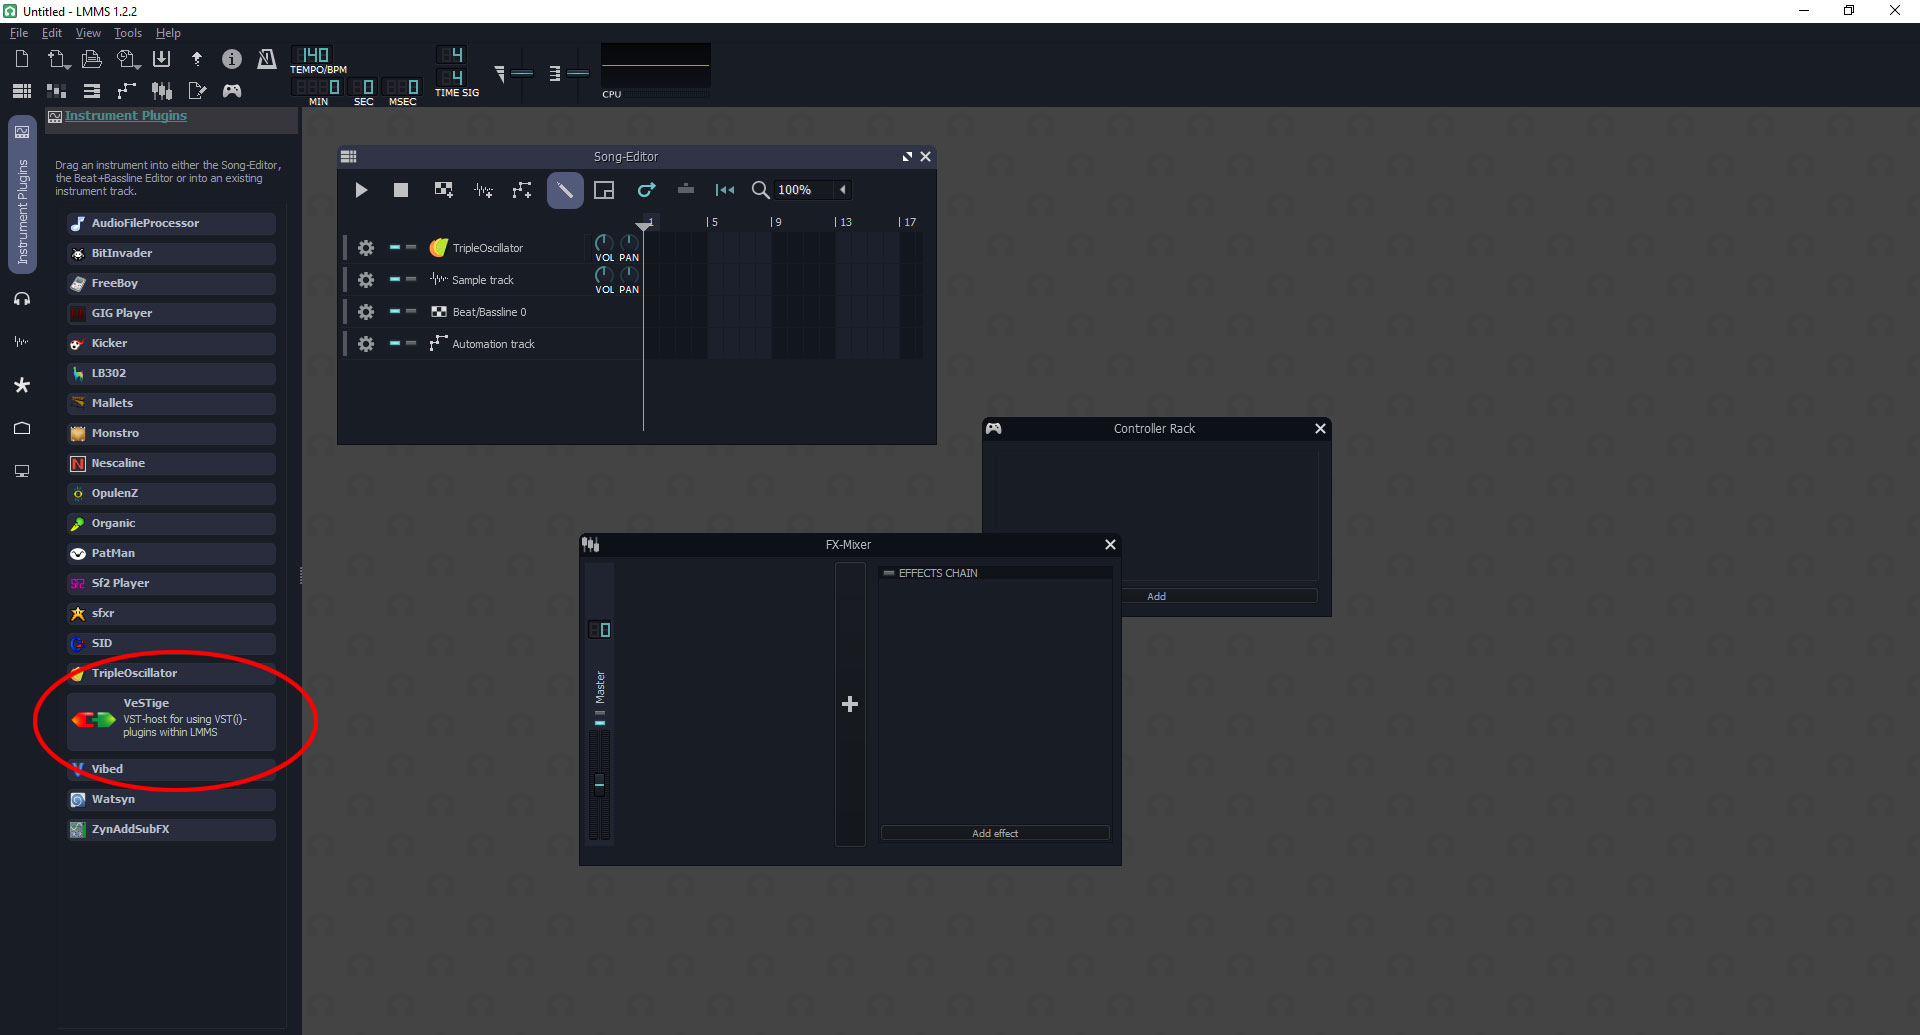The image size is (1920, 1035).
Task: Open the Tools menu
Action: coord(128,33)
